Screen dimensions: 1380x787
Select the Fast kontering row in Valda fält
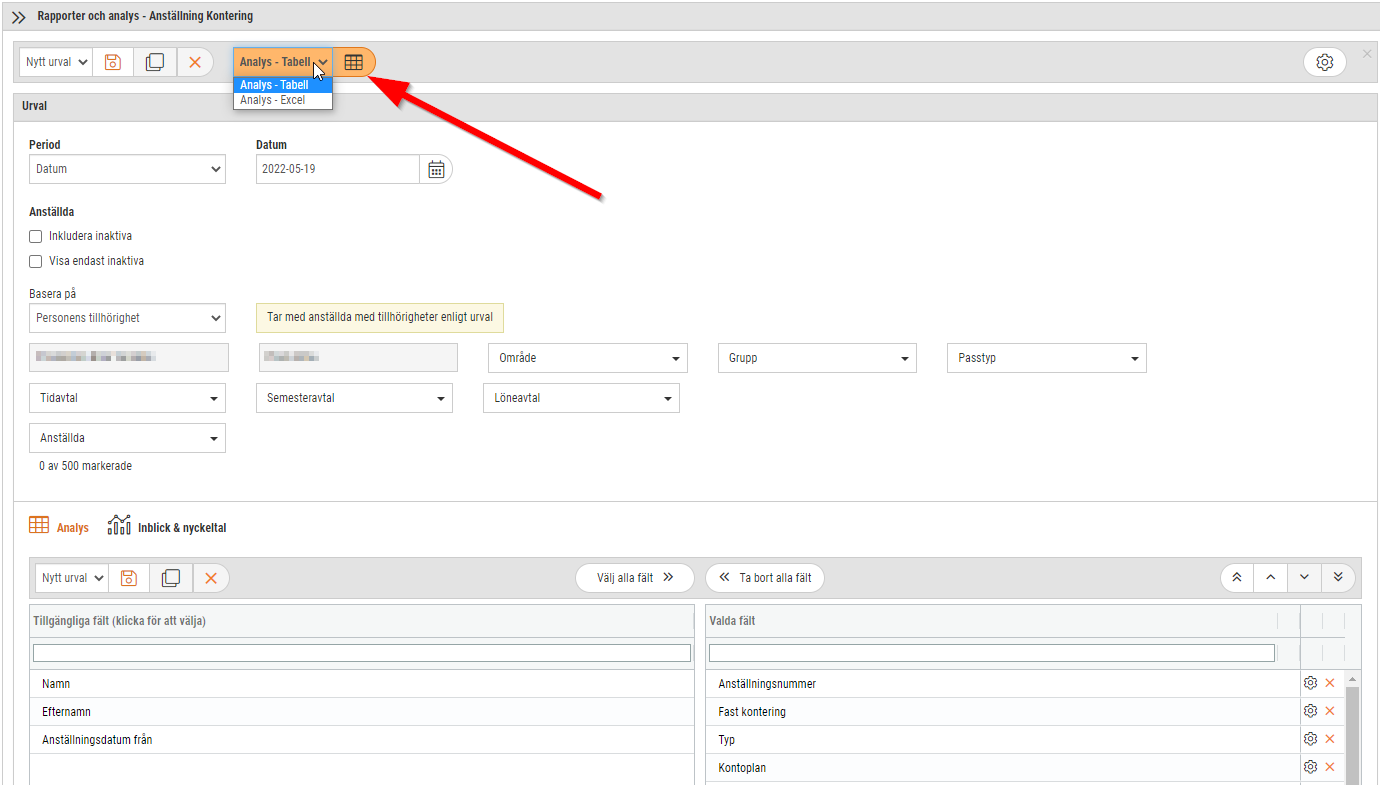tap(1003, 712)
